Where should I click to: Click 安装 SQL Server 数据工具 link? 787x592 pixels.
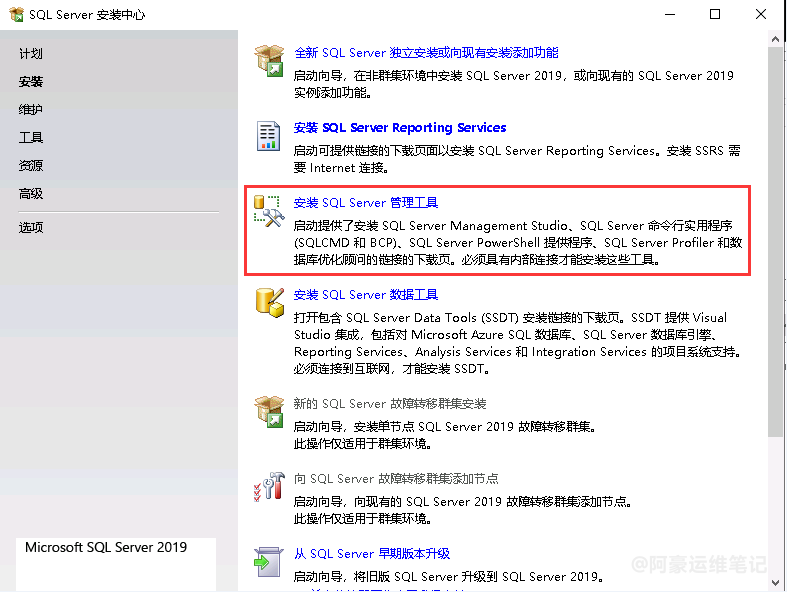(365, 295)
